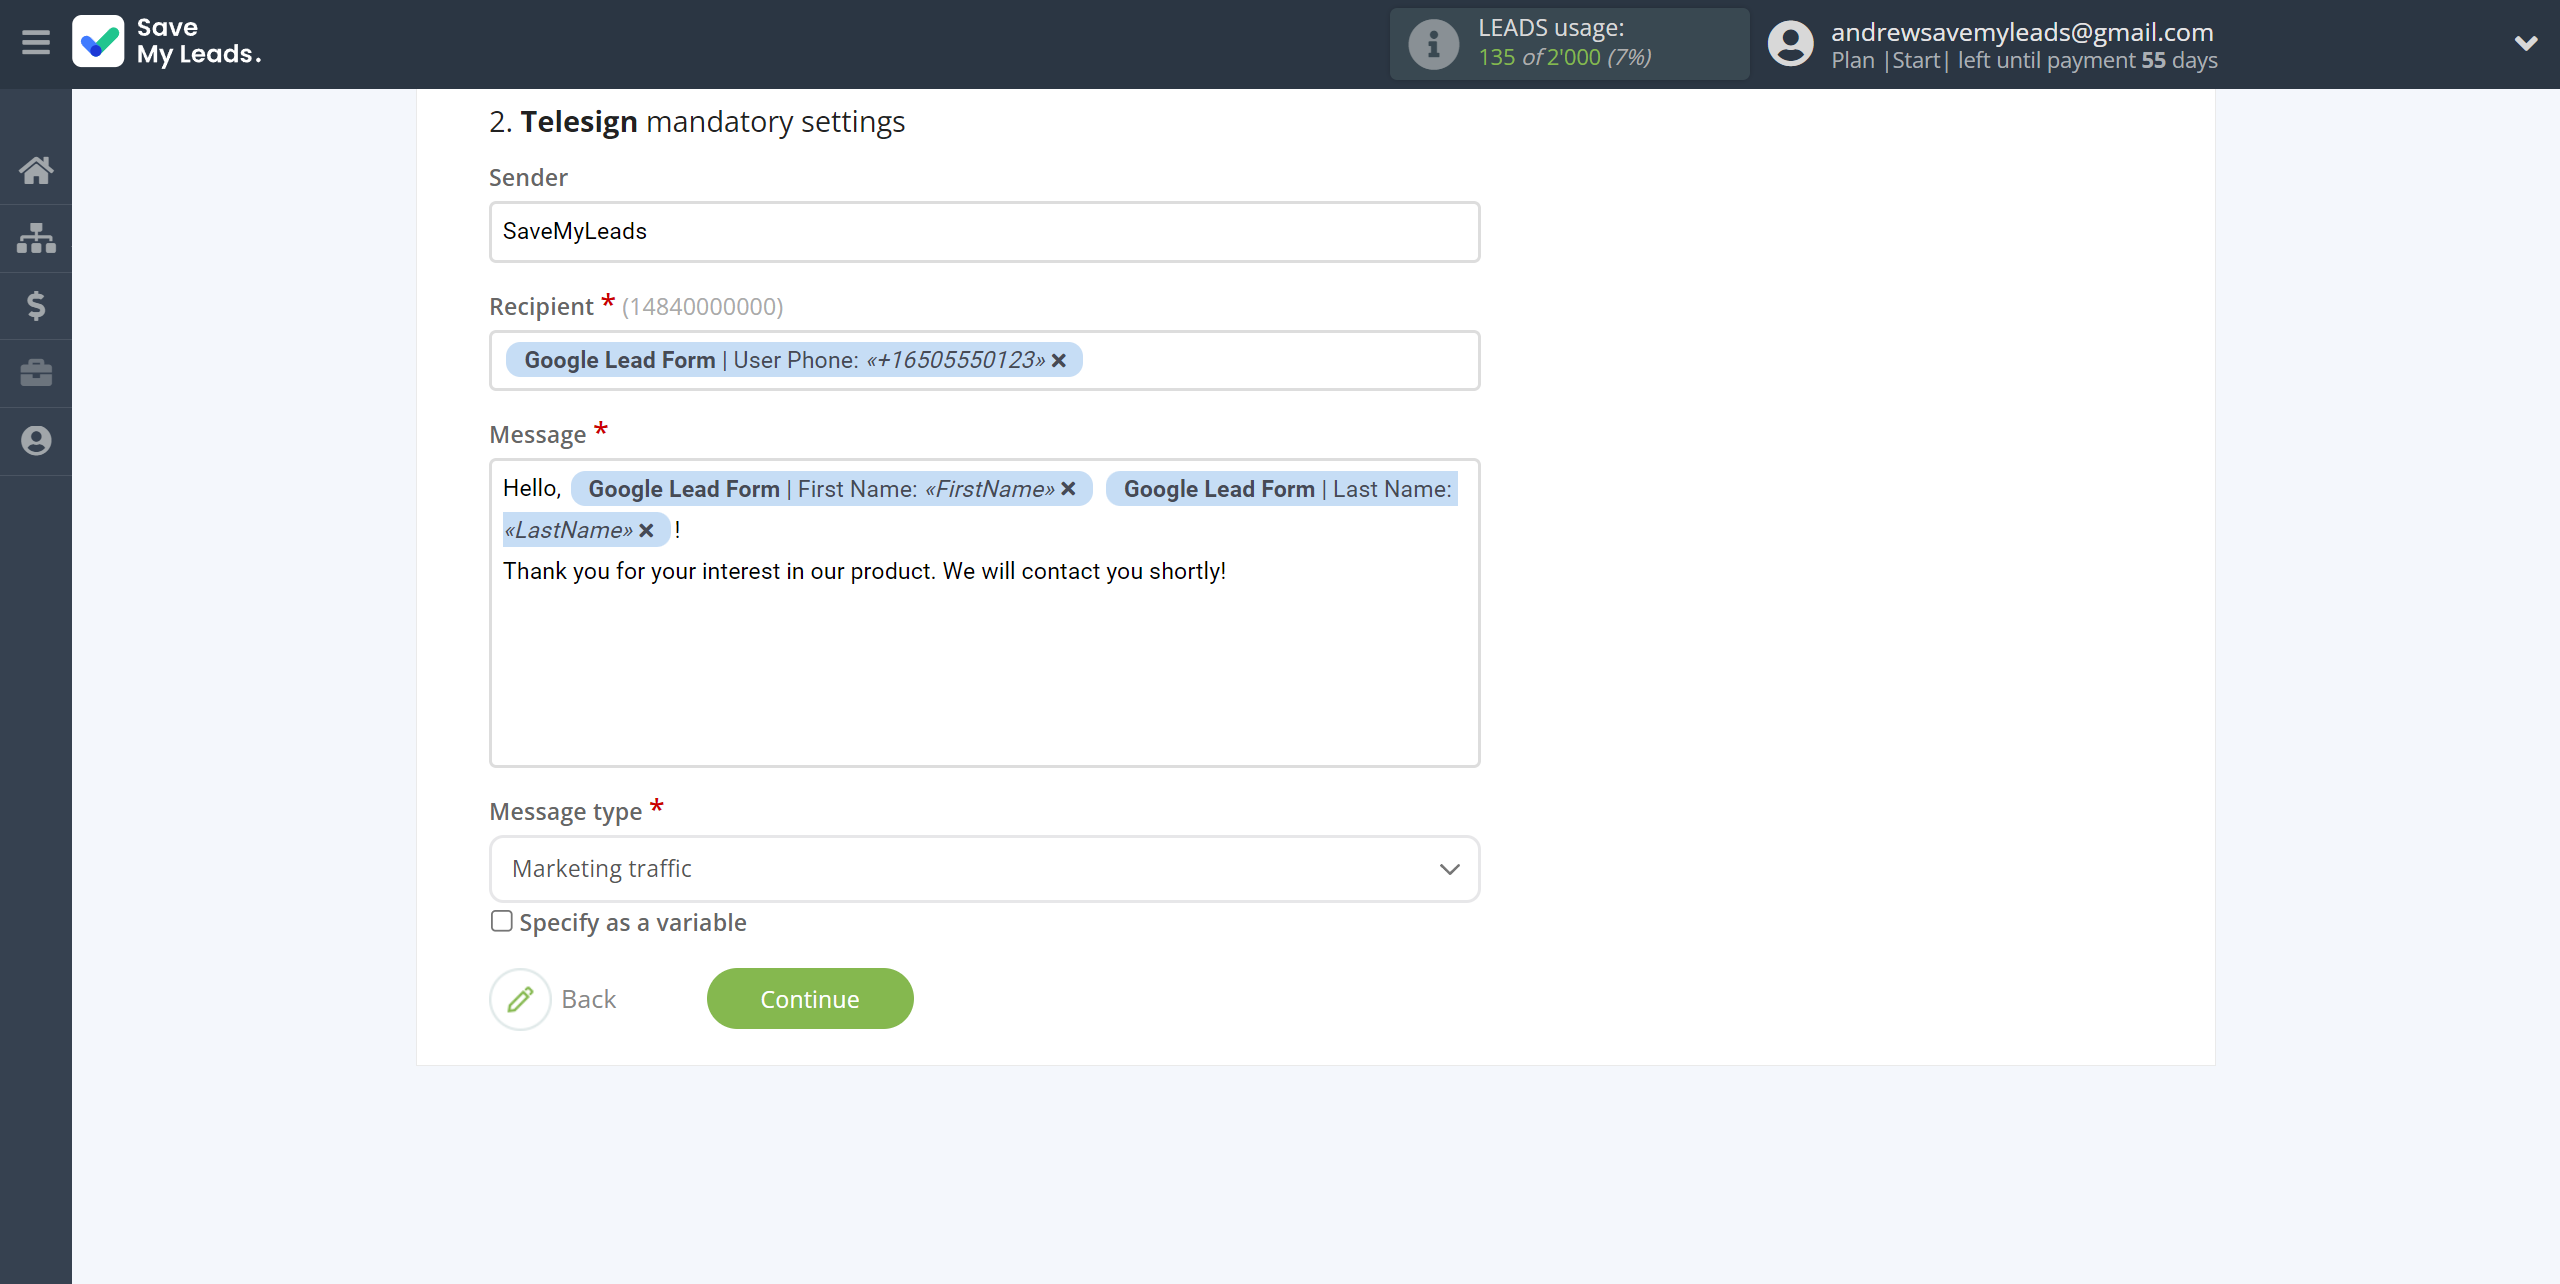Click the Back pencil icon
This screenshot has height=1284, width=2560.
coord(520,999)
